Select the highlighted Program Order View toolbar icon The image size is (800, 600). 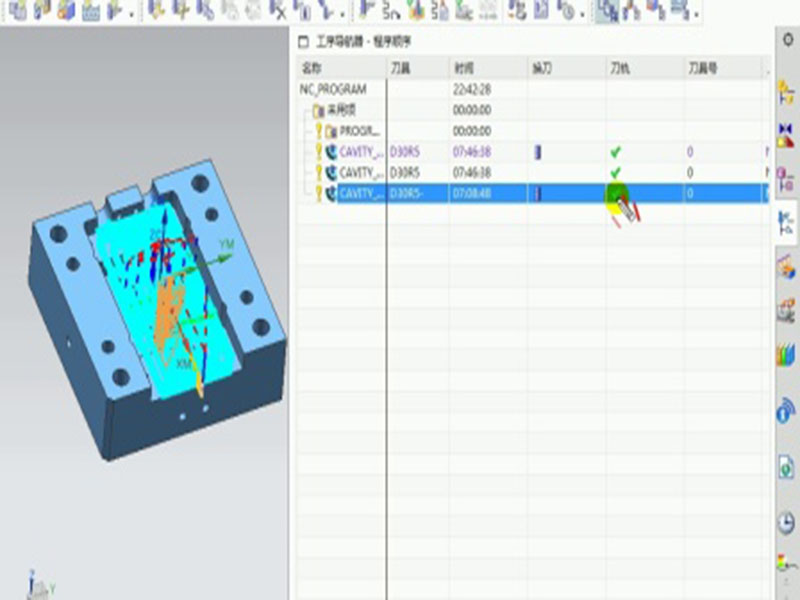pos(607,11)
